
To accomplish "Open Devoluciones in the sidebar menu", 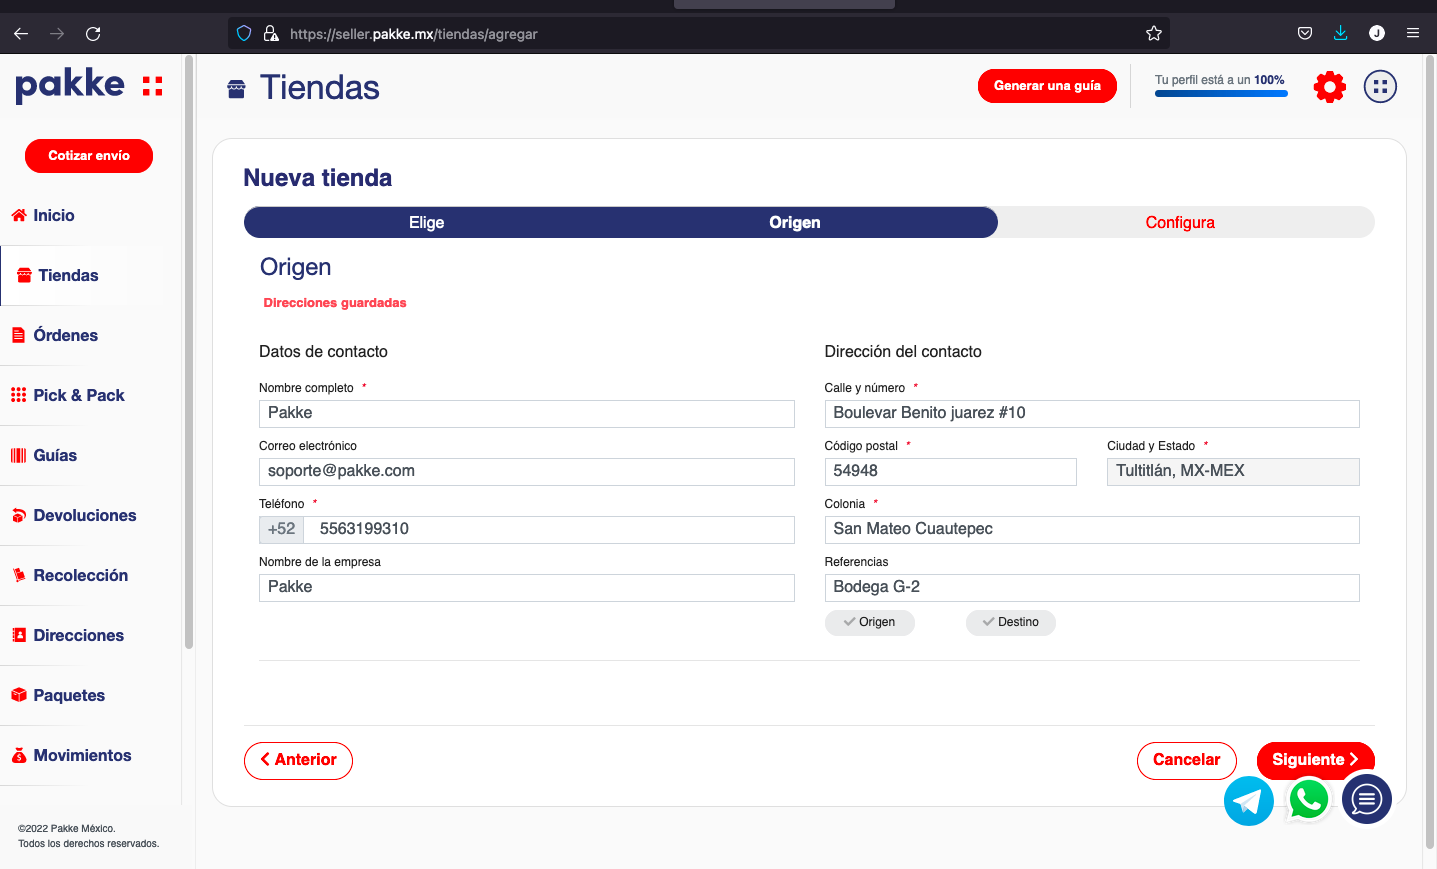I will tap(85, 515).
